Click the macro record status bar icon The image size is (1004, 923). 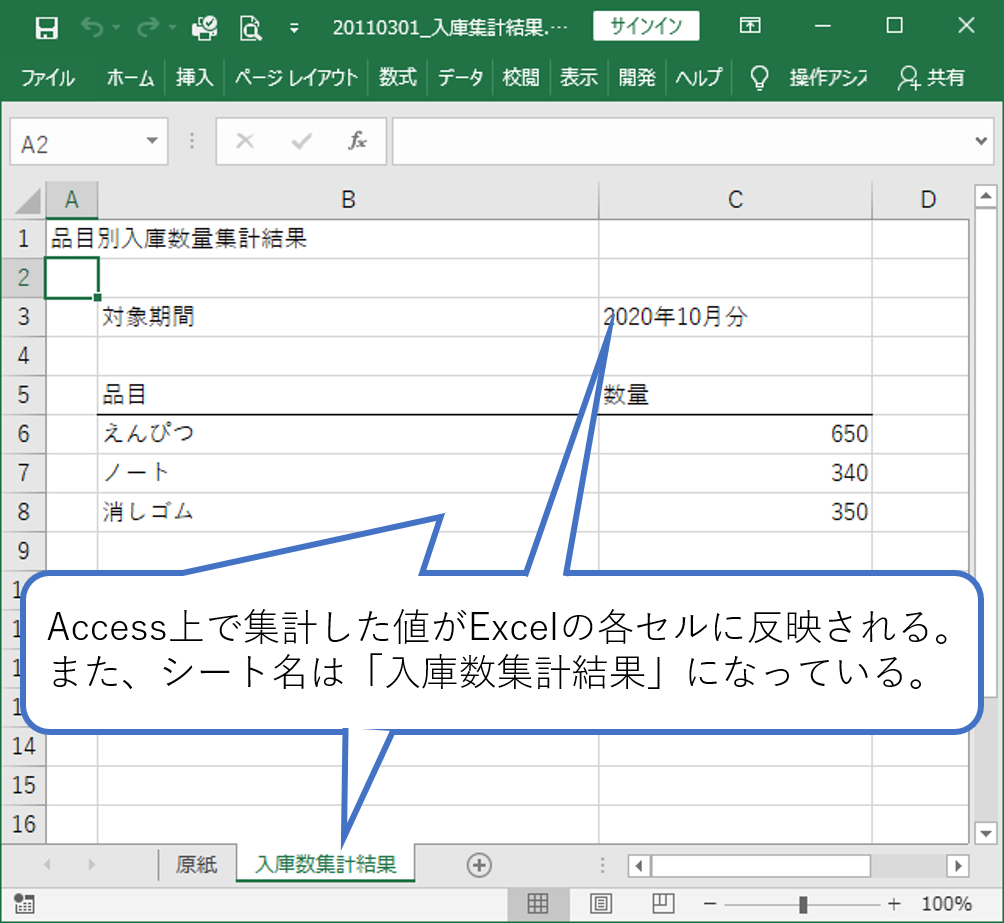click(x=24, y=904)
